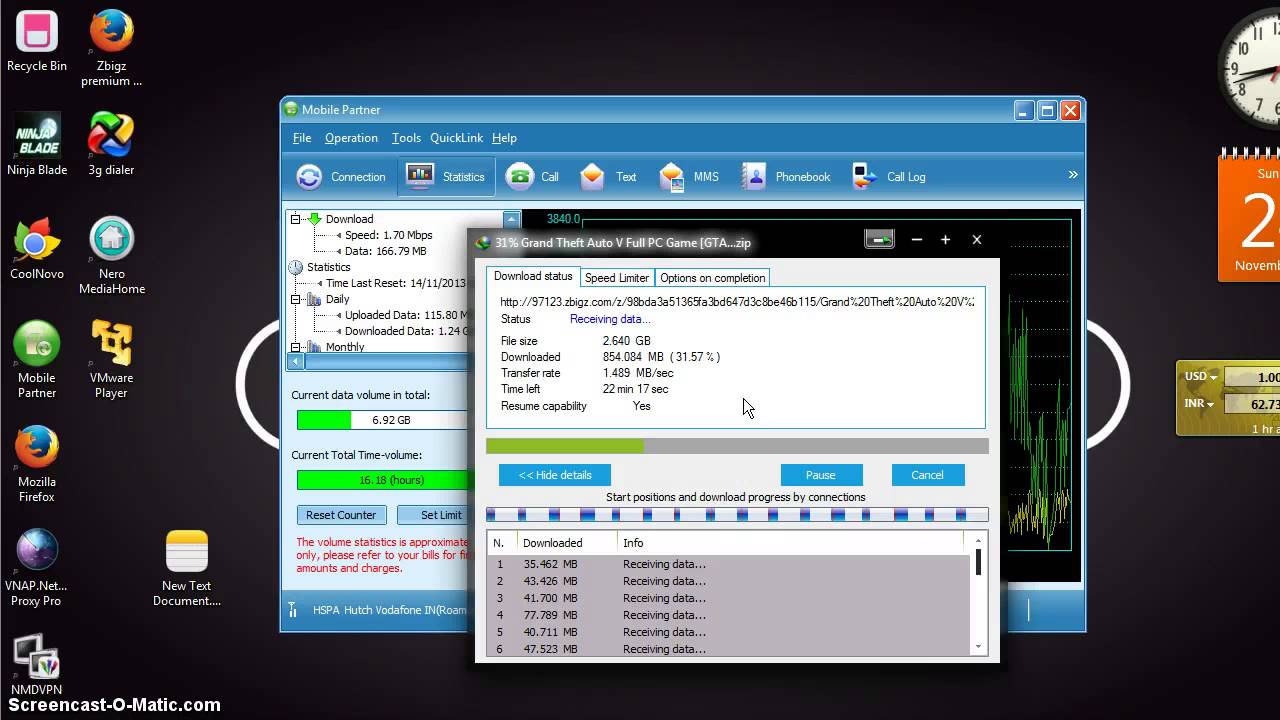Open Text messages in Mobile Partner
The image size is (1280, 720).
click(x=608, y=177)
